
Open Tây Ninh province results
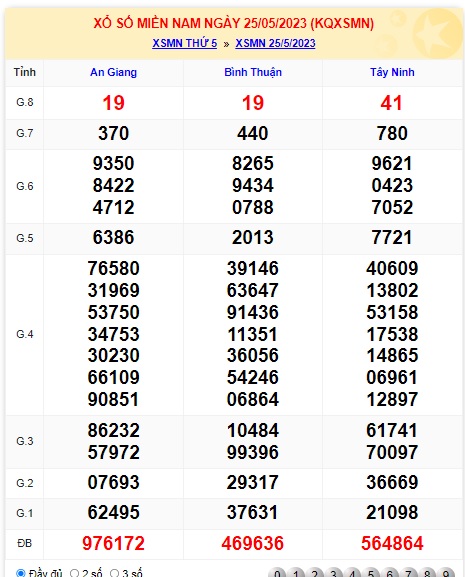[x=392, y=72]
